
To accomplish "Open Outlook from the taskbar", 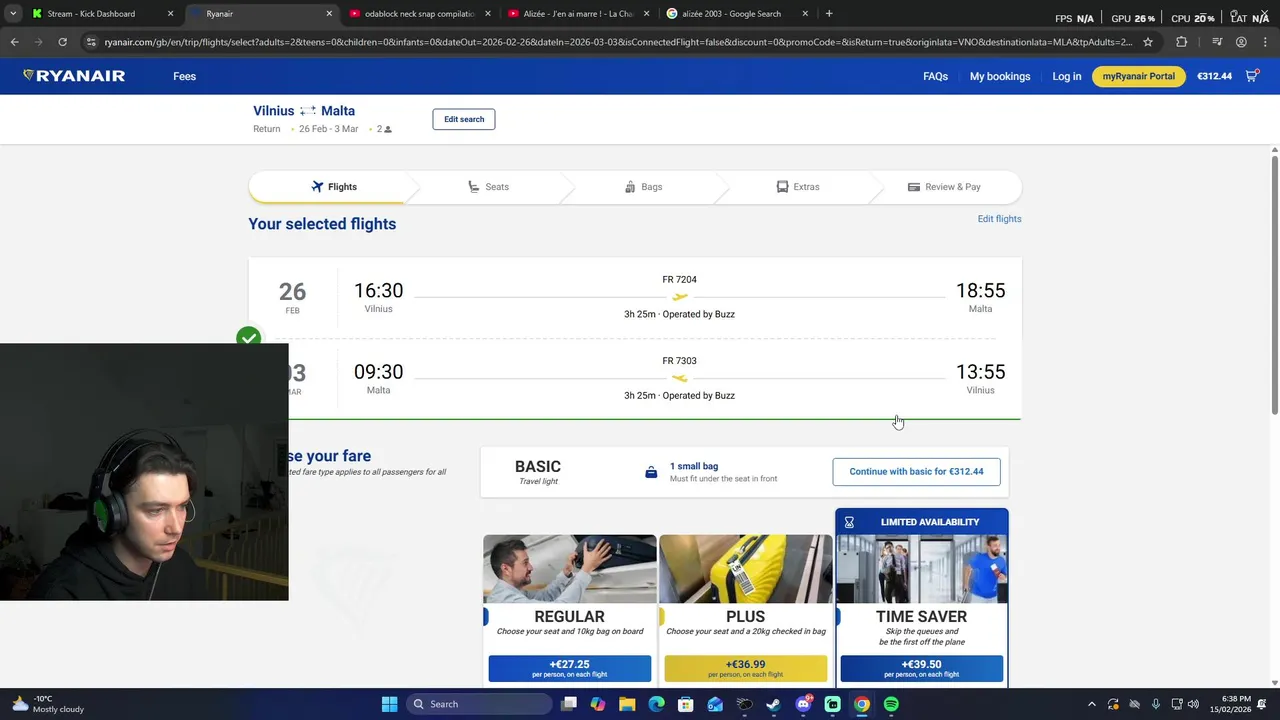I will click(x=715, y=704).
